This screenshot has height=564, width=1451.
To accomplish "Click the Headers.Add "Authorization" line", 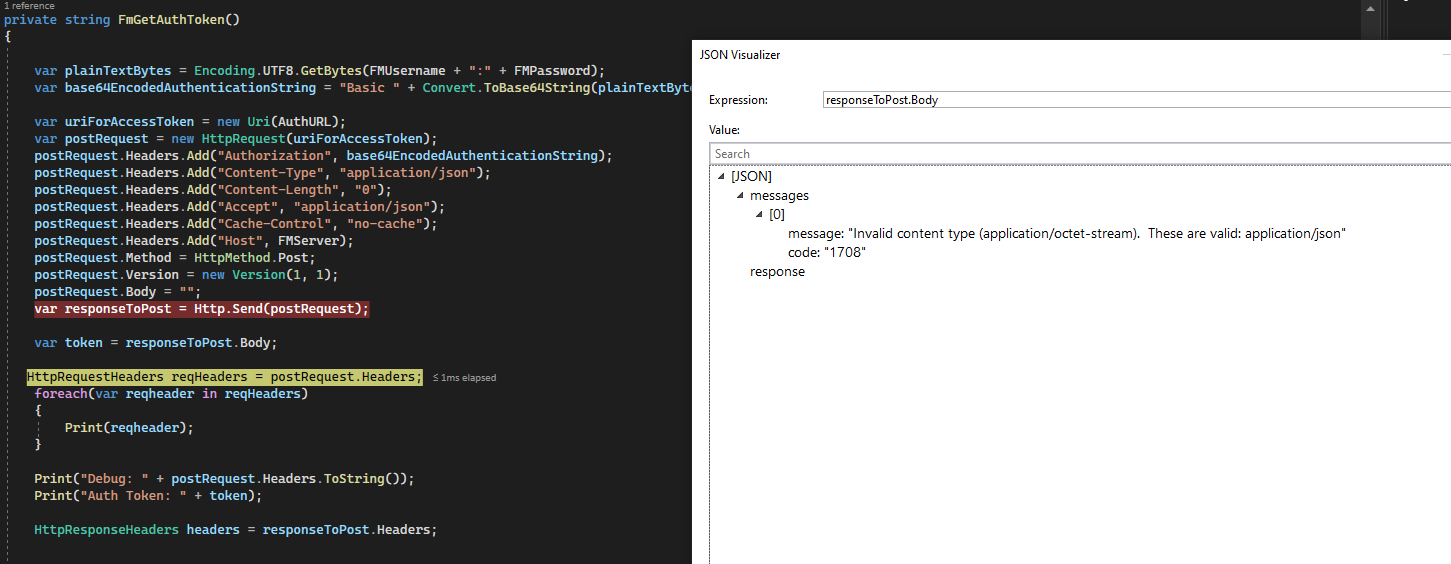I will [323, 156].
